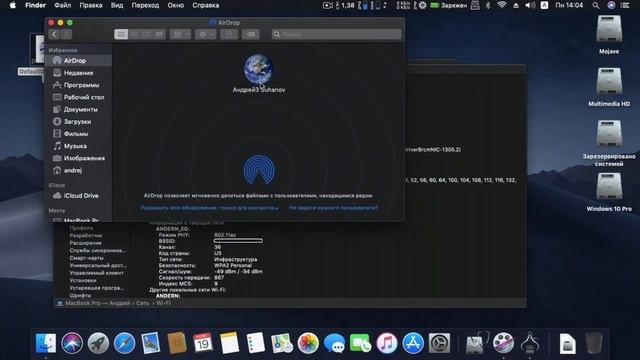Open the Apple menu
Screen dimensions: 640x360
(13, 5)
